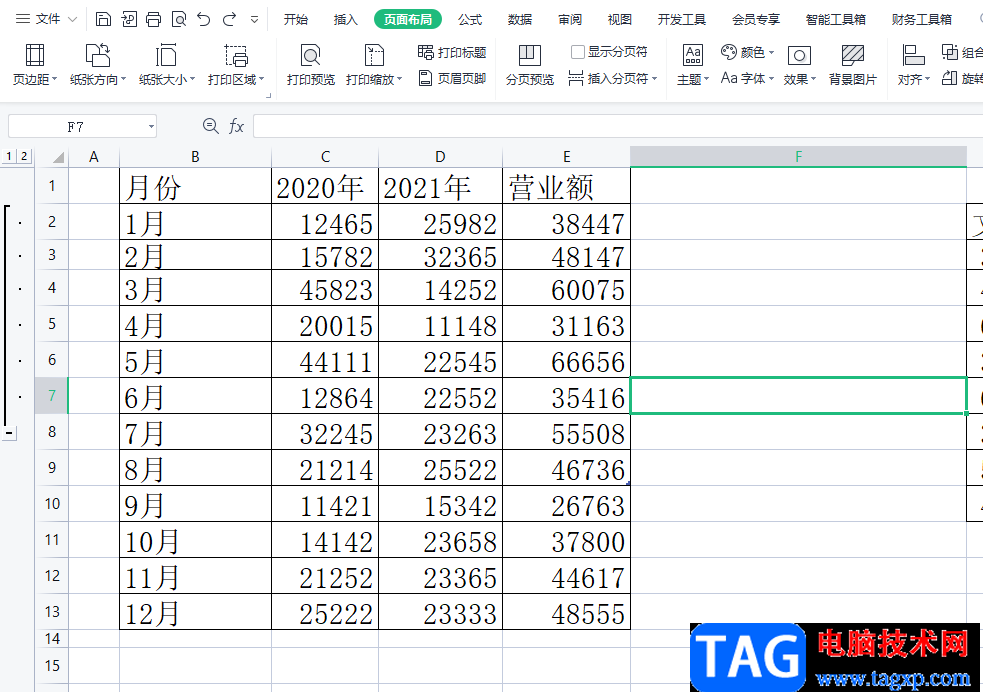Select cell containing 45823
Screen dimensions: 983x692
coord(325,288)
